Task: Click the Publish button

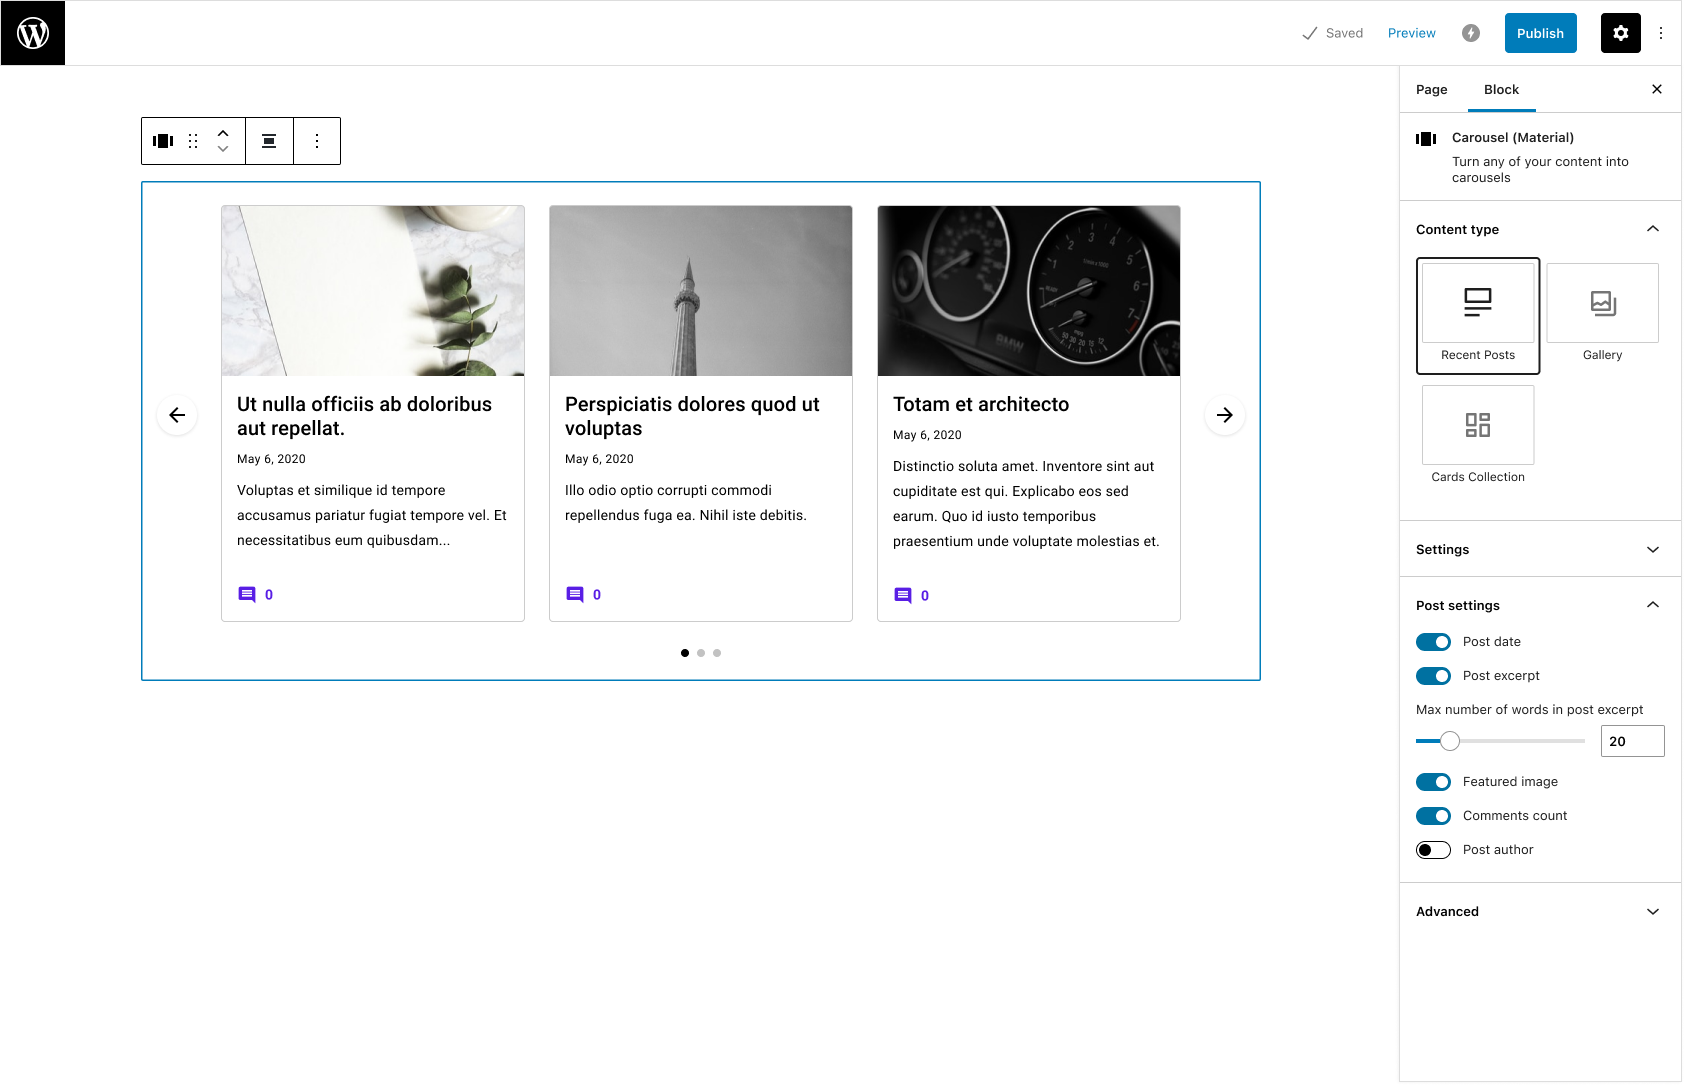Action: 1540,32
